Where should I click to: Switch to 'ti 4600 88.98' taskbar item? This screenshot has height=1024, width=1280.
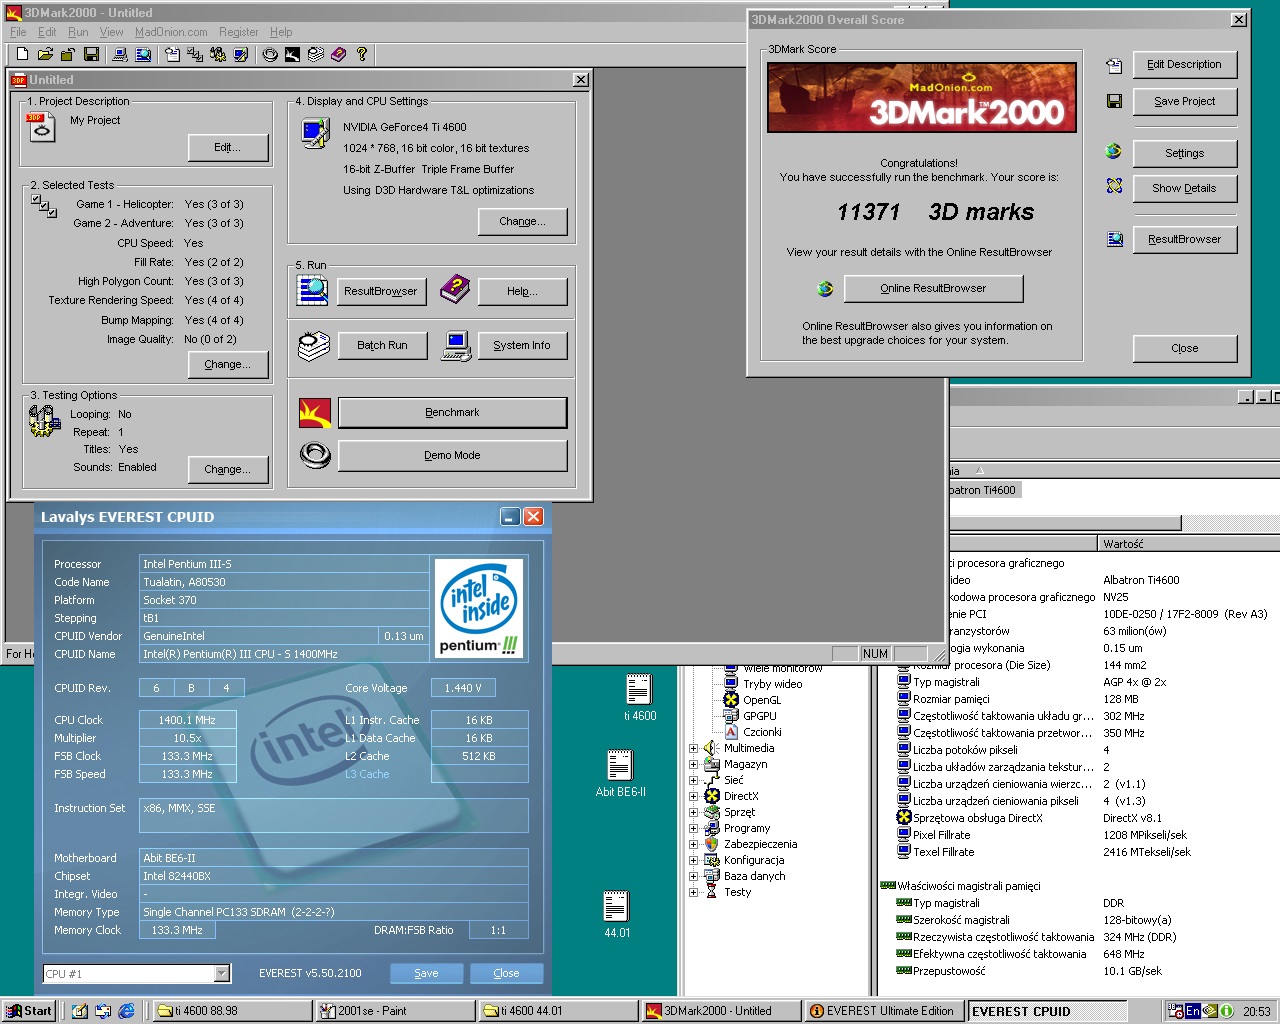click(233, 1011)
